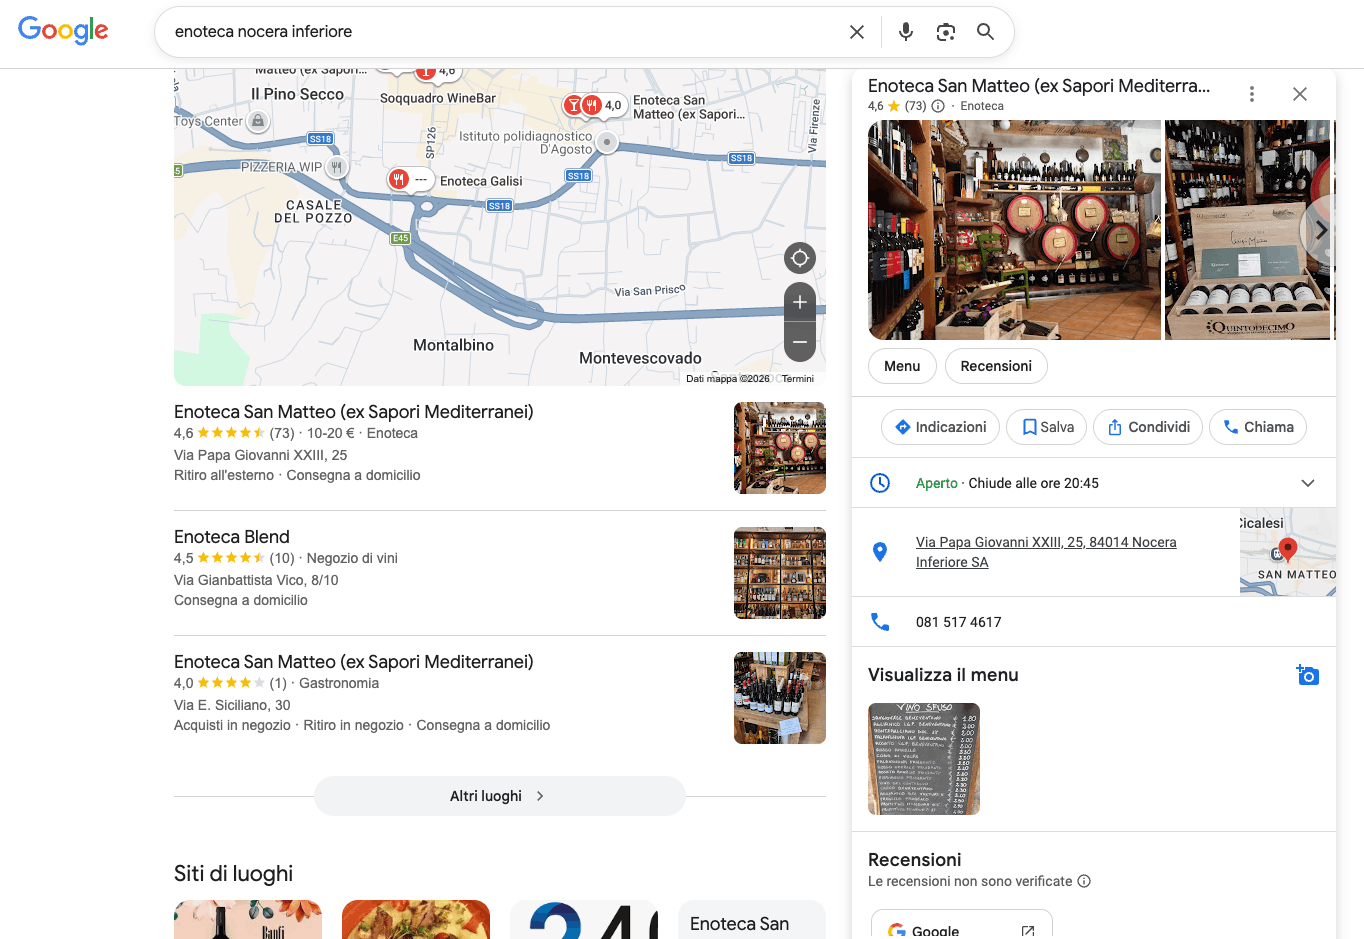Clear the search box text
Screen dimensions: 1364x939
click(x=857, y=32)
